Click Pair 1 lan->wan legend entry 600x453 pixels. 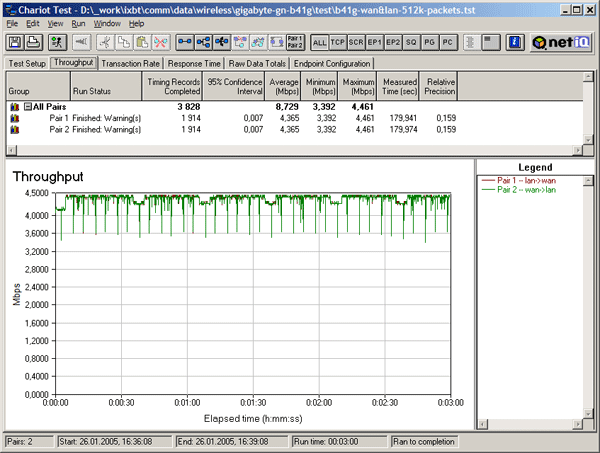[523, 180]
